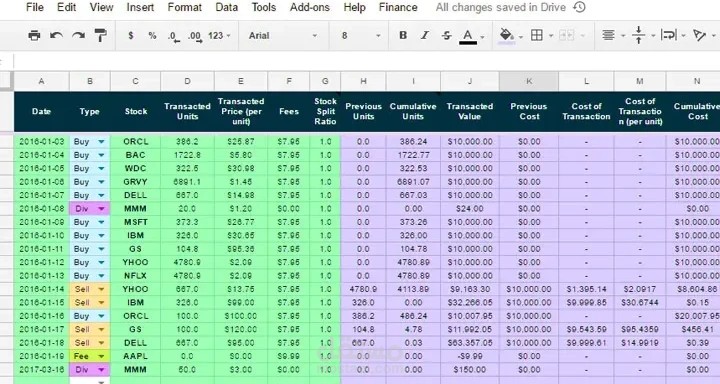The height and width of the screenshot is (384, 720).
Task: Select the ORCL cell dated 2016-01-03
Action: coord(135,142)
